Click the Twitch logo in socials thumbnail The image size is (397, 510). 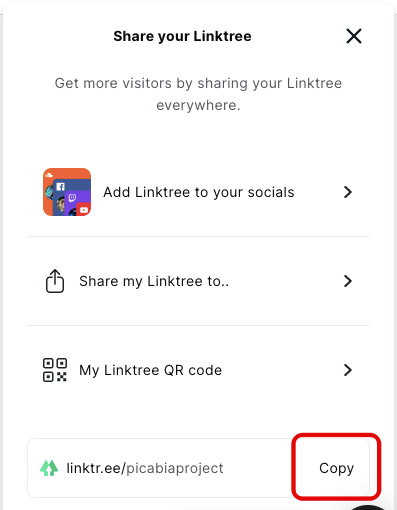pos(72,198)
